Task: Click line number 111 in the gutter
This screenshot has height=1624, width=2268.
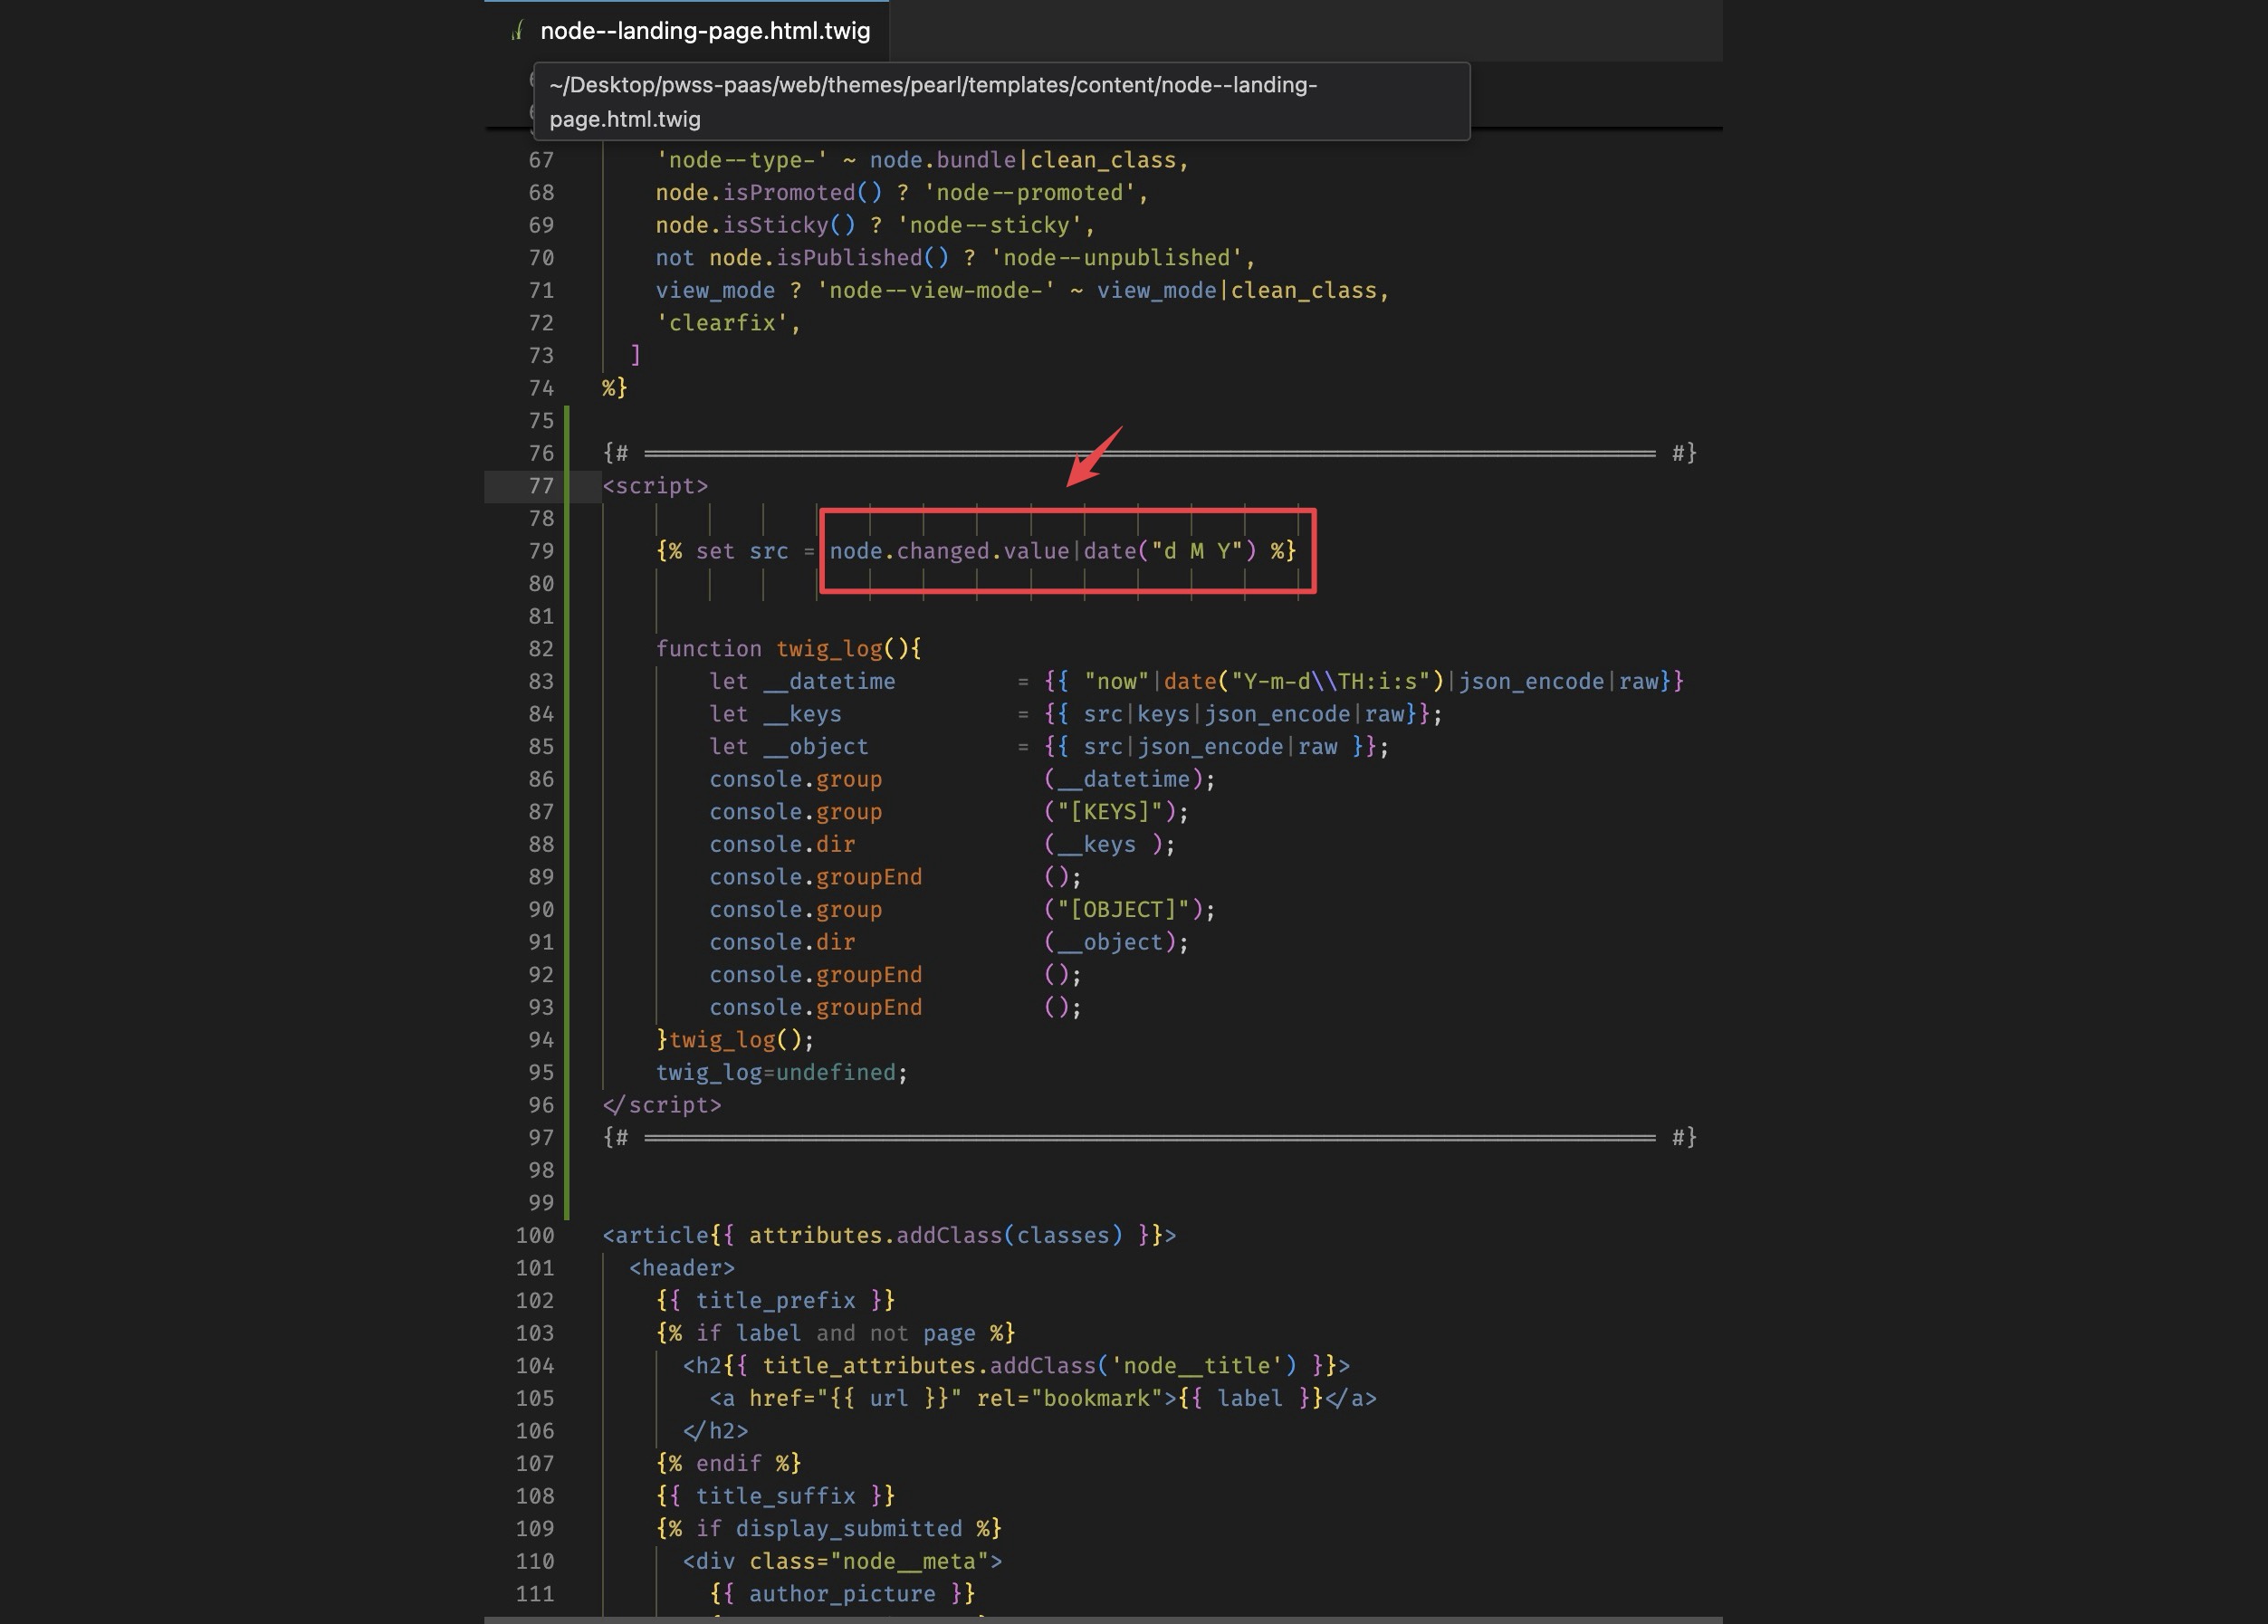Action: (x=535, y=1594)
